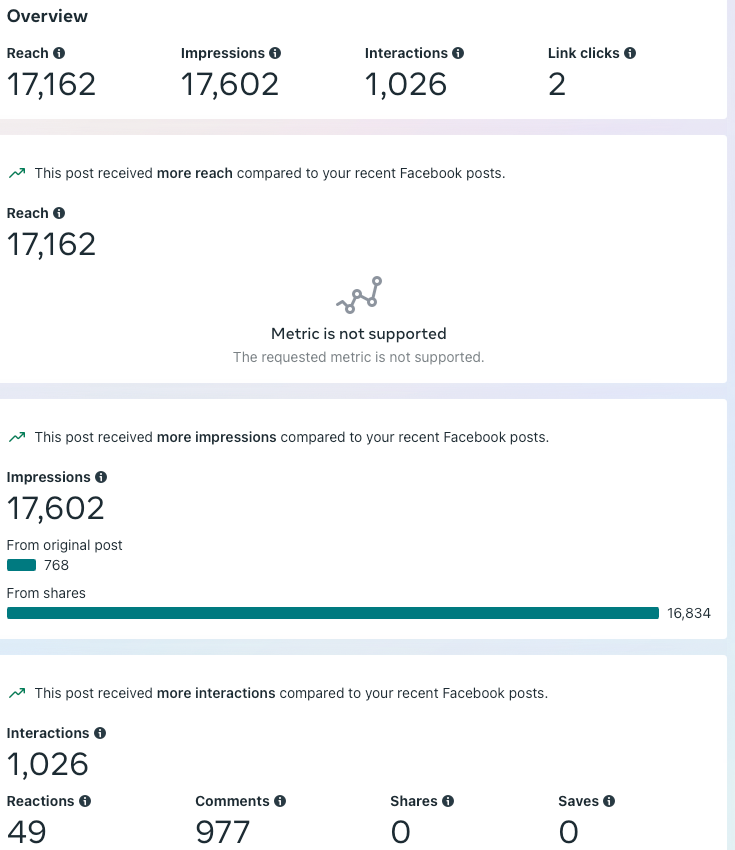
Task: Click the 977 Comments count
Action: click(x=223, y=832)
